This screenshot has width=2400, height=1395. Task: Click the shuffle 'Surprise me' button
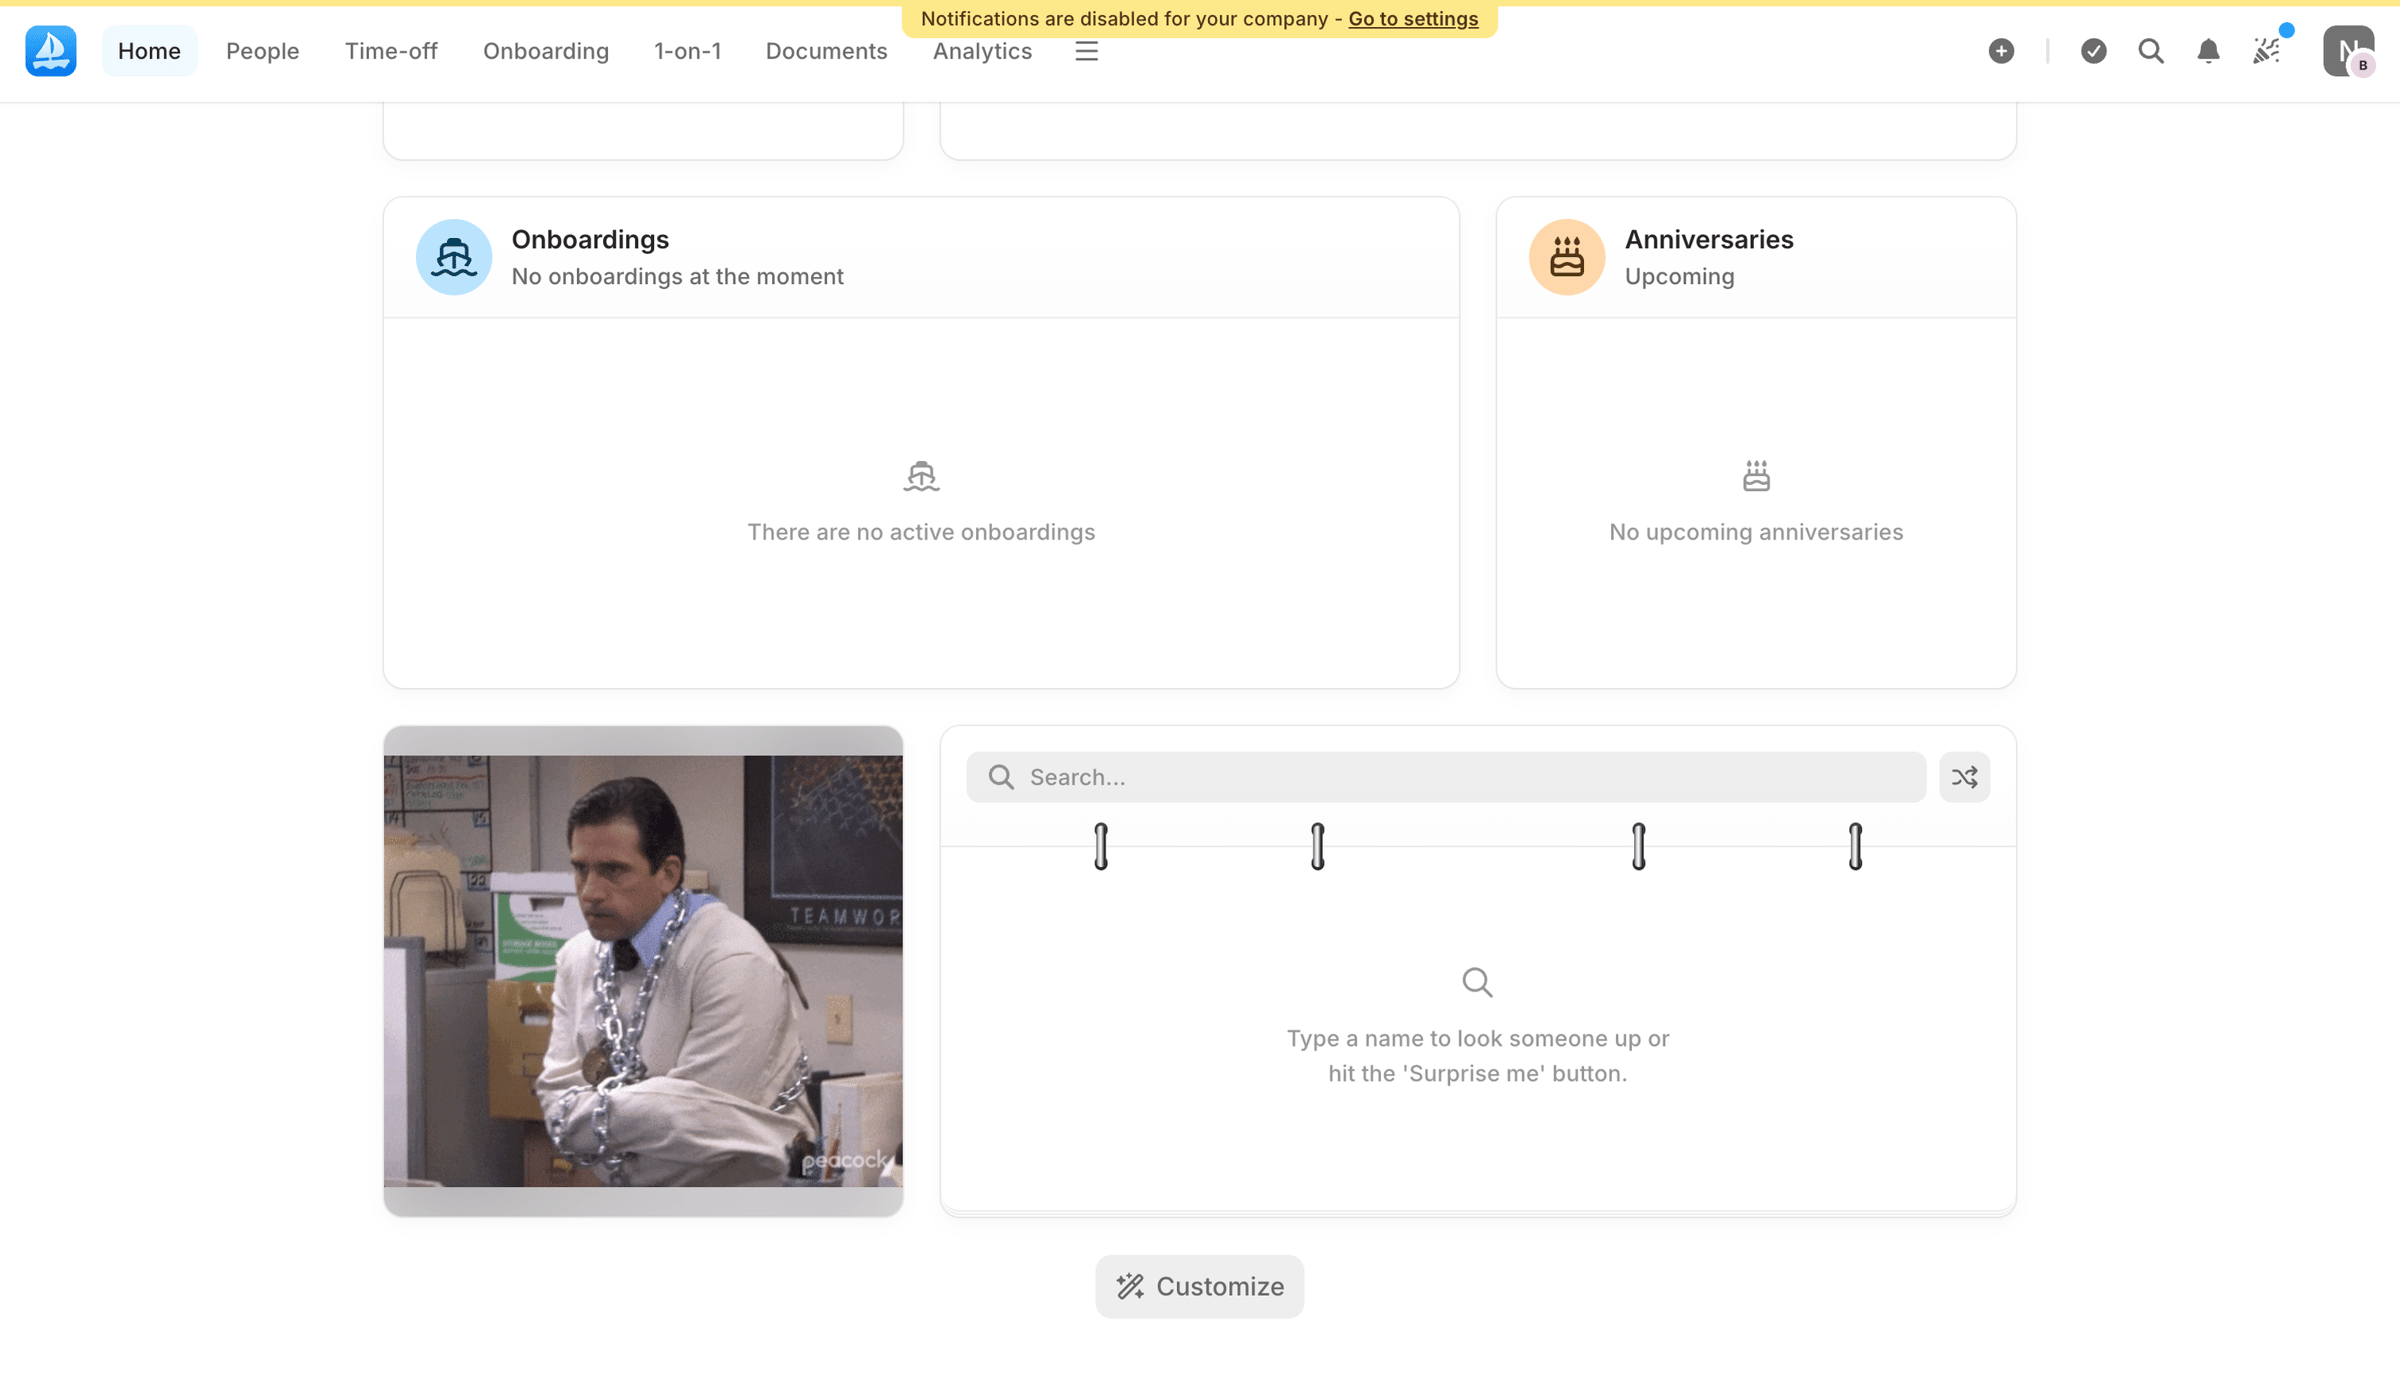click(x=1964, y=777)
